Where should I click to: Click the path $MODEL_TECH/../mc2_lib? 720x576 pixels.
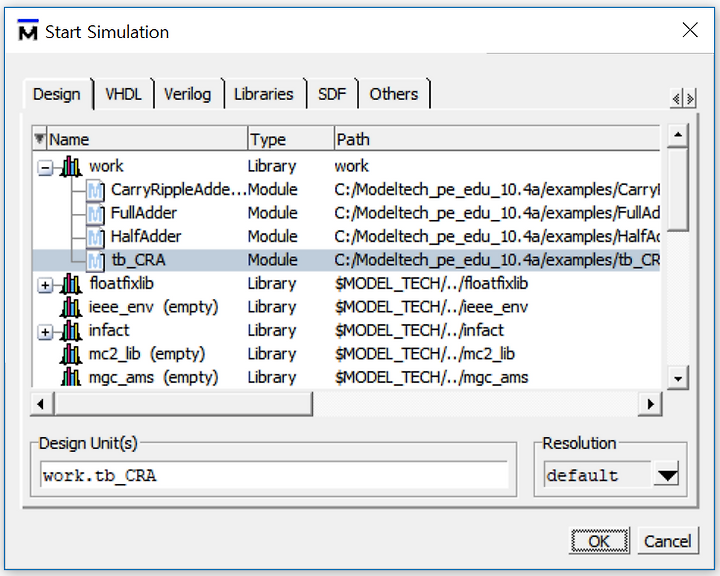pos(425,354)
